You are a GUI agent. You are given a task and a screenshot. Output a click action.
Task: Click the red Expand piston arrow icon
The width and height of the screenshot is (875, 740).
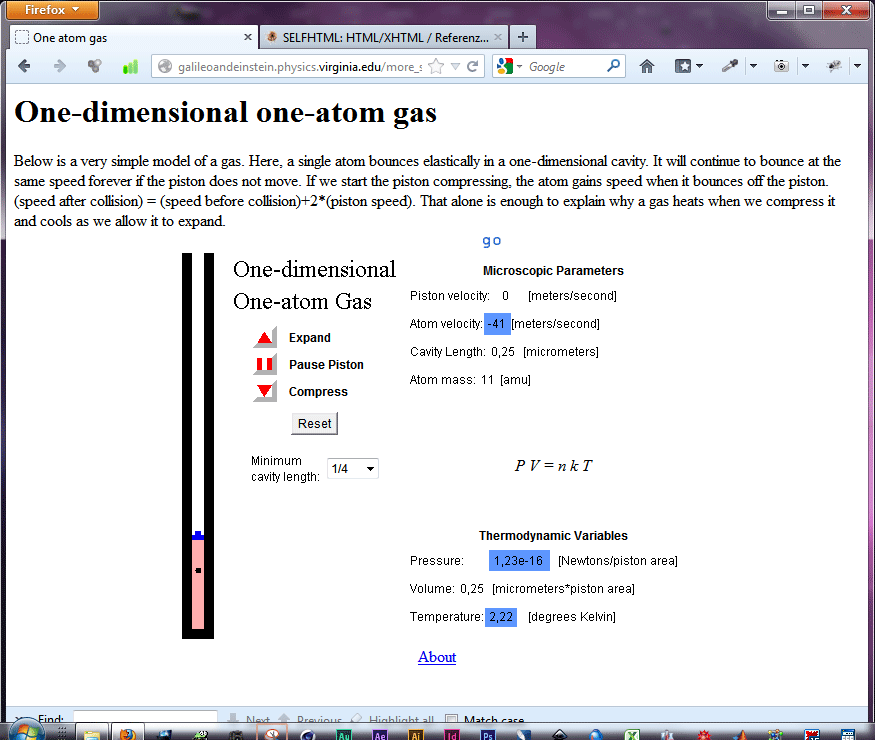click(x=265, y=338)
